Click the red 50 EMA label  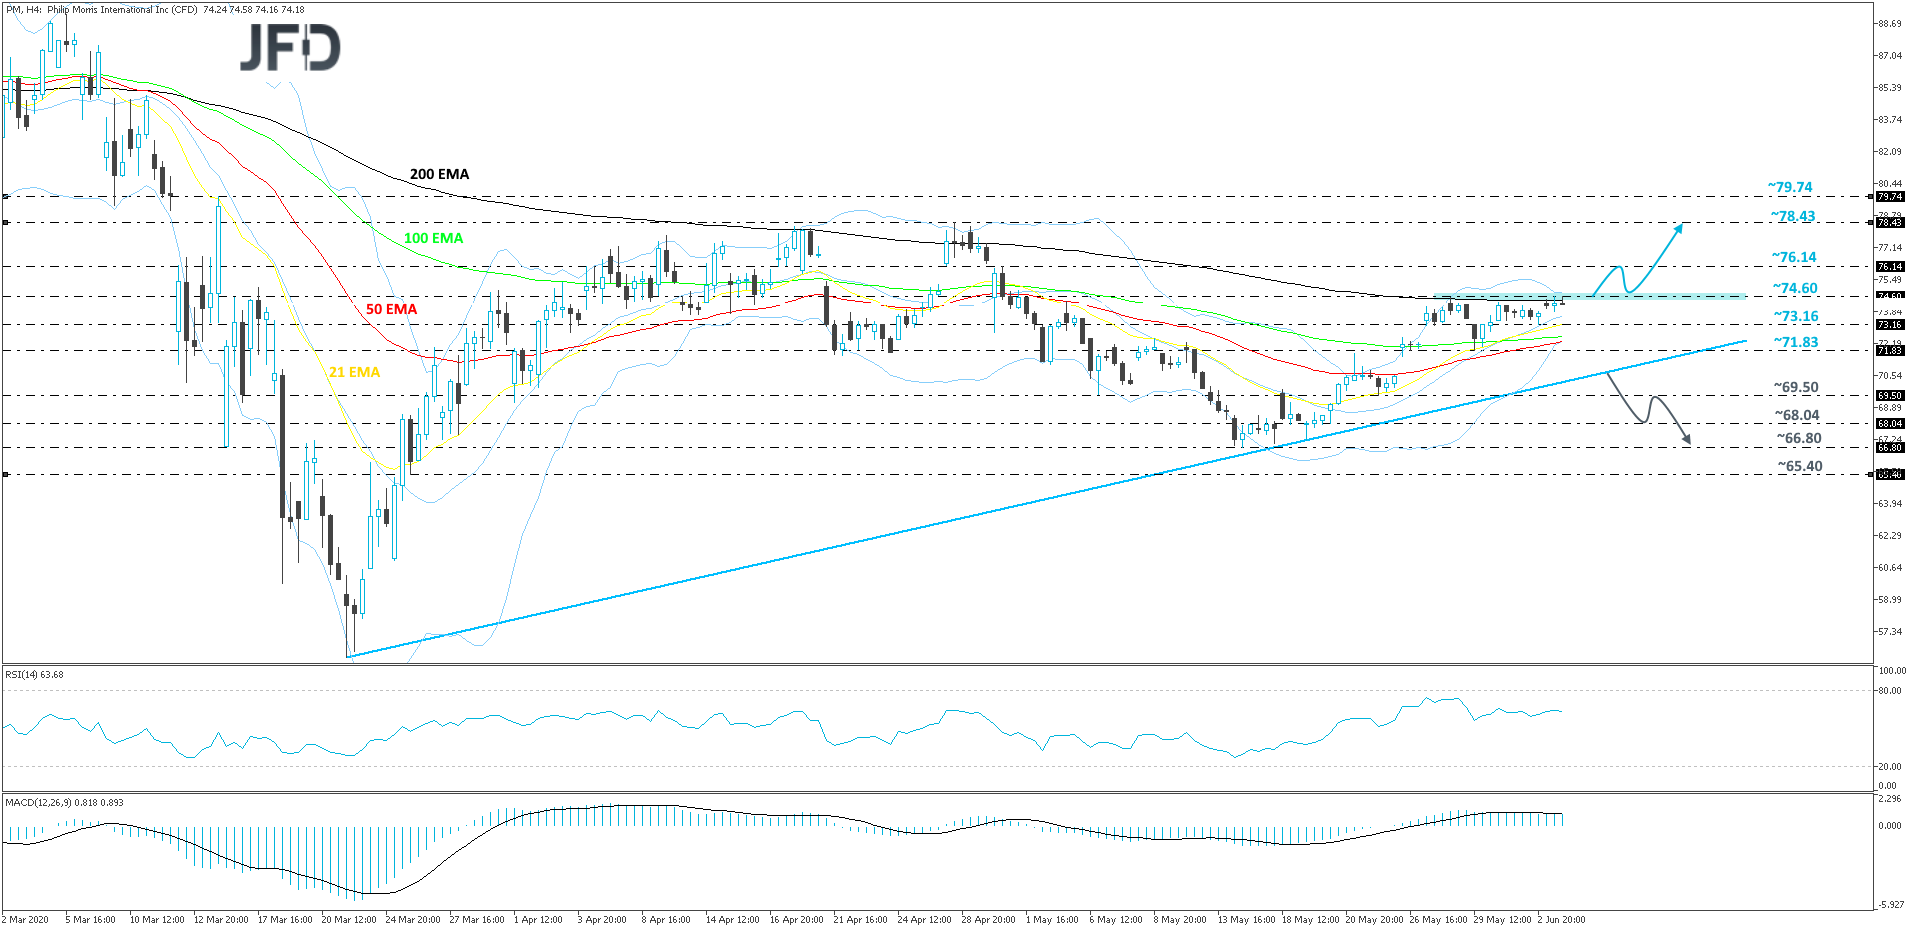[x=391, y=309]
